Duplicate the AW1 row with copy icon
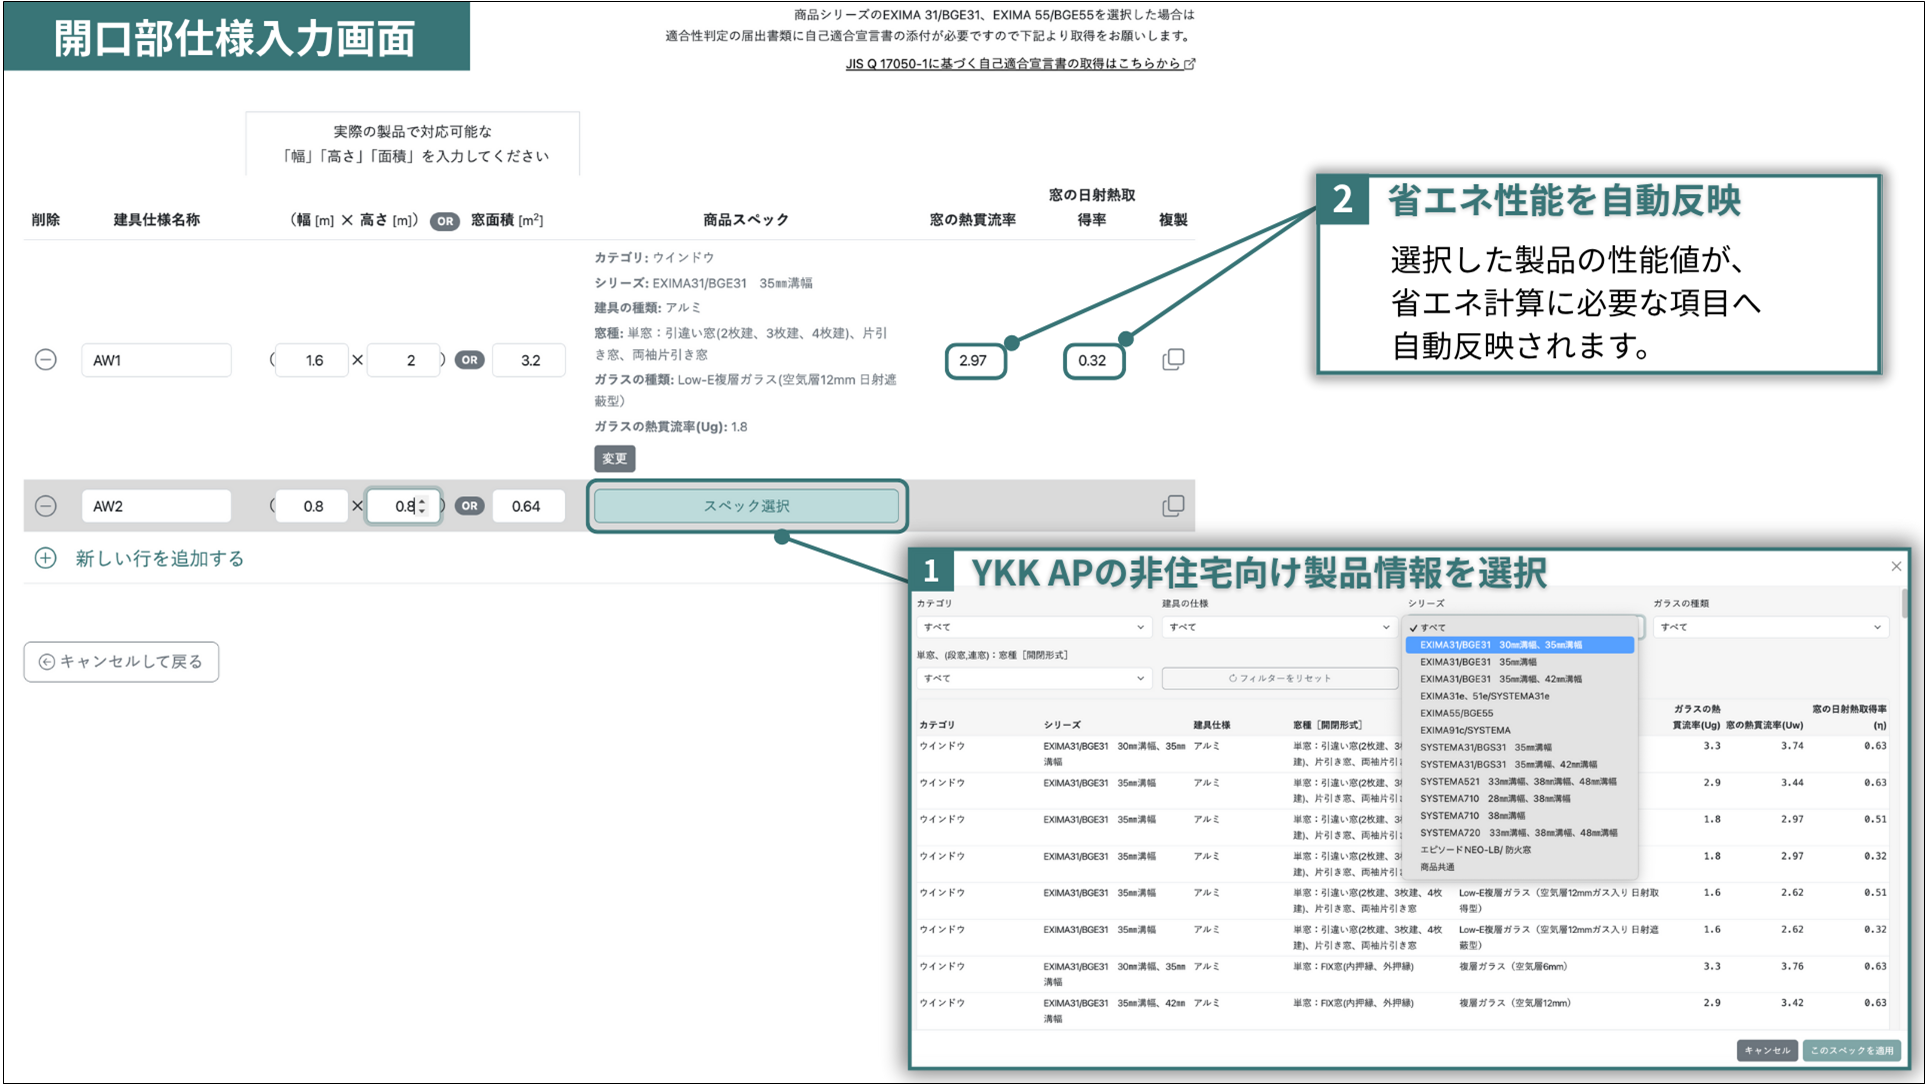This screenshot has height=1085, width=1928. [x=1173, y=360]
